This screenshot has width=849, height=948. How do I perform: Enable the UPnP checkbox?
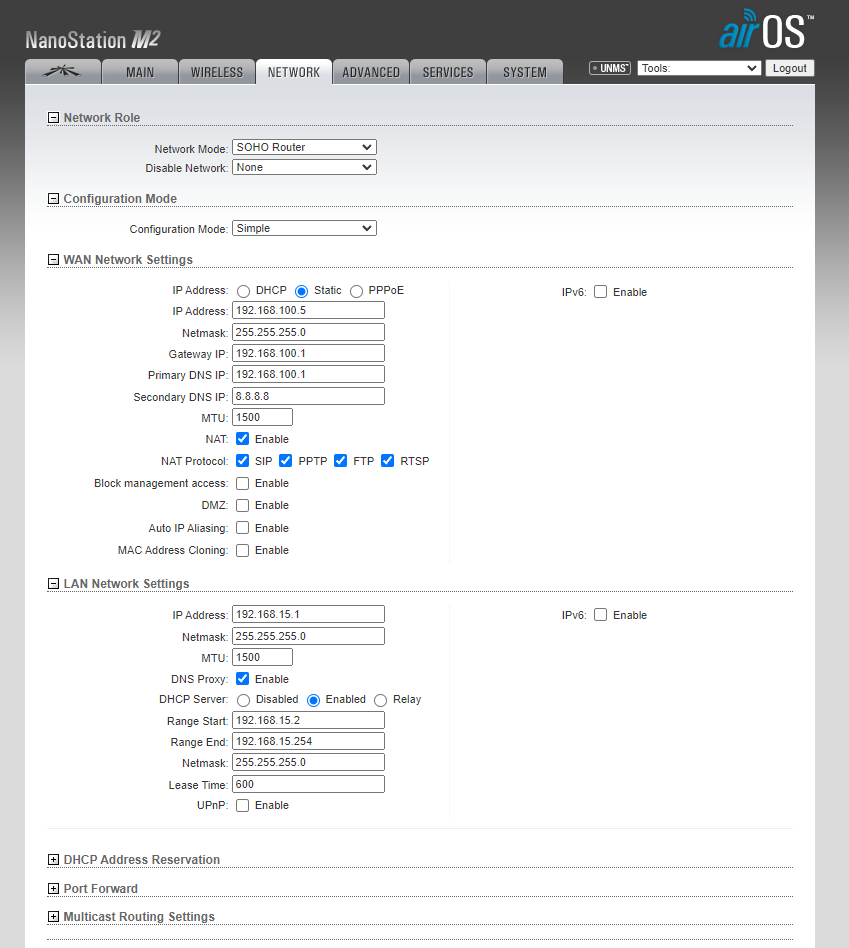(242, 805)
